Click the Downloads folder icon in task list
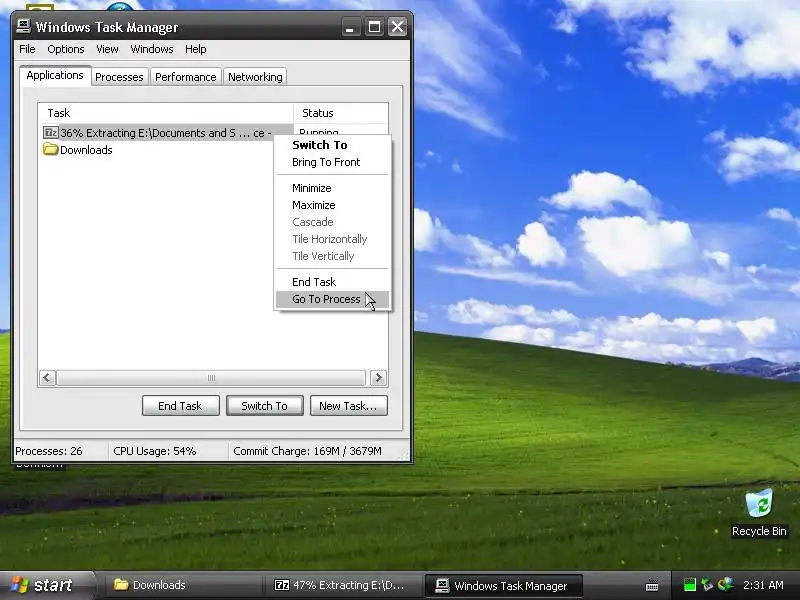This screenshot has height=600, width=800. 51,149
